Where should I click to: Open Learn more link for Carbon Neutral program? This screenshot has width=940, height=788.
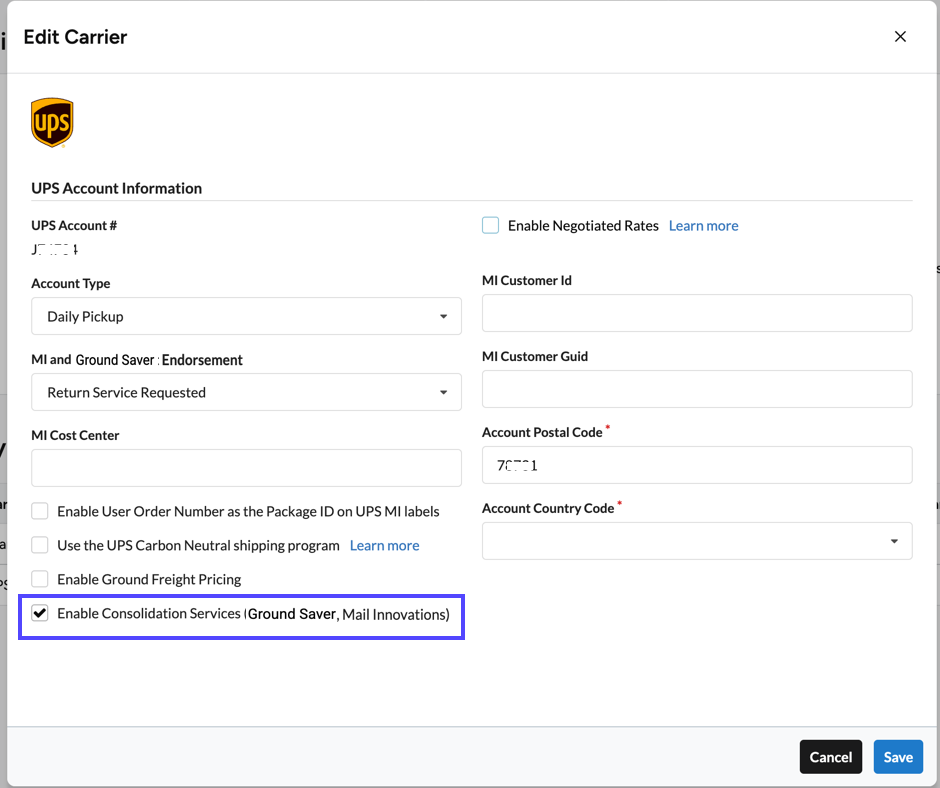point(384,546)
